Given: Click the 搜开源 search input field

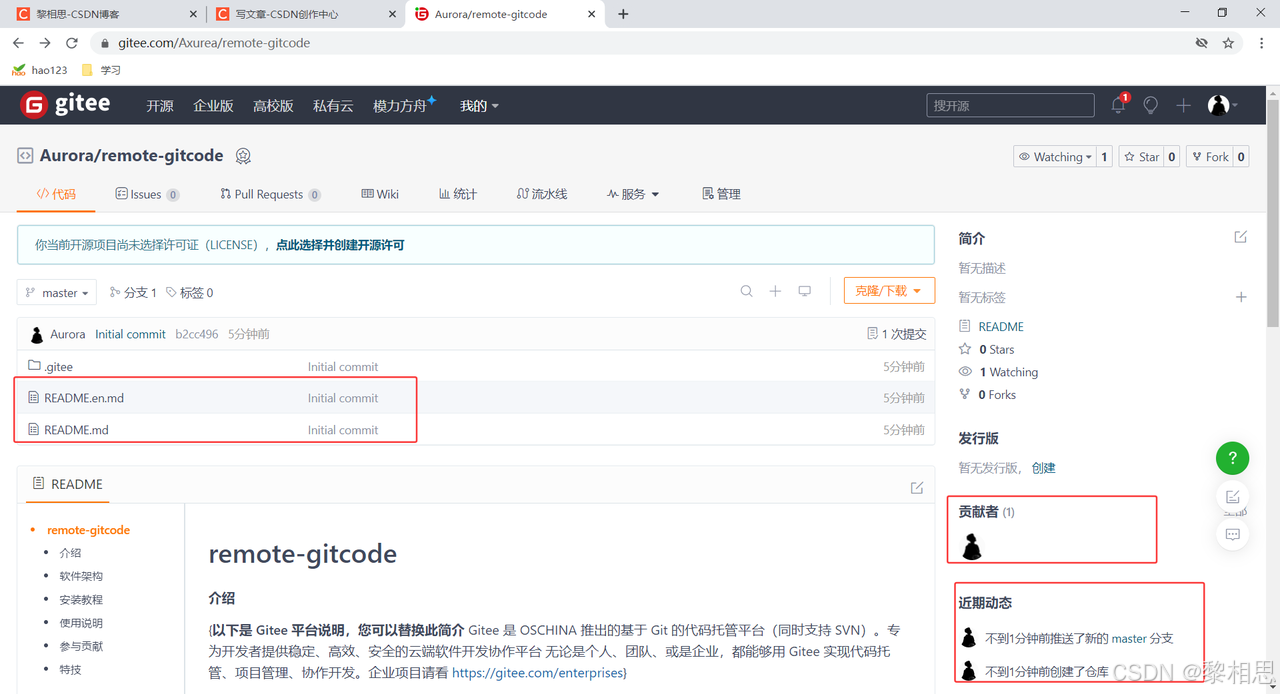Looking at the screenshot, I should [1010, 105].
